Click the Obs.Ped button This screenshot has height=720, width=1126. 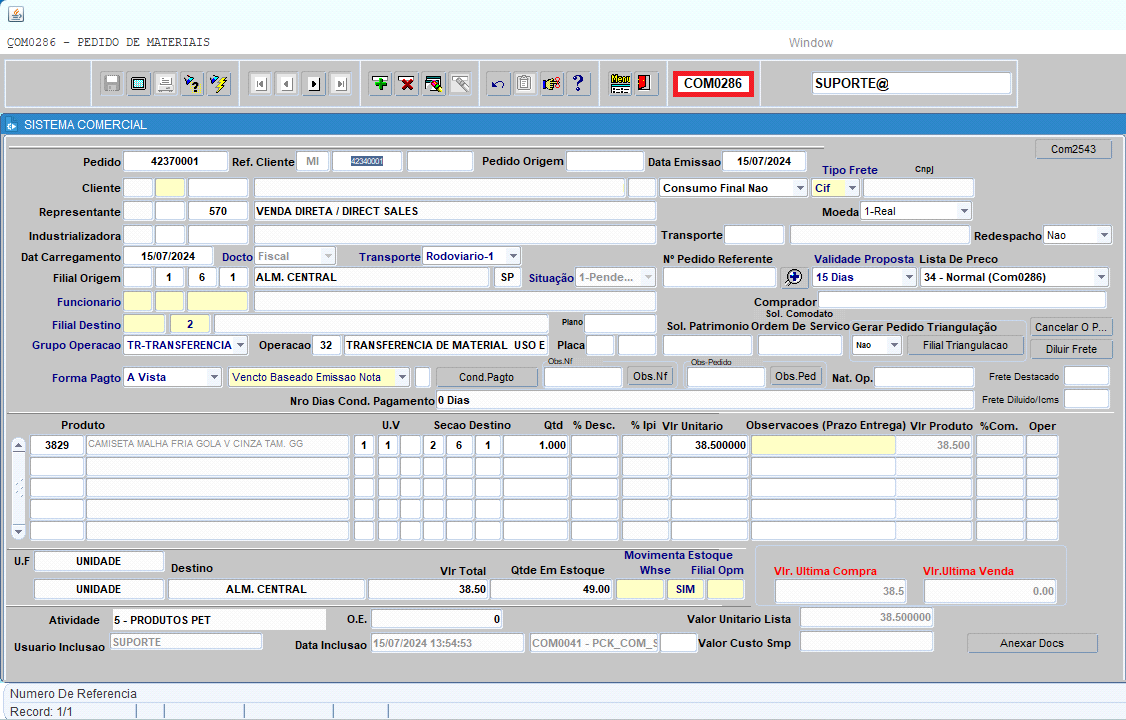click(x=795, y=376)
